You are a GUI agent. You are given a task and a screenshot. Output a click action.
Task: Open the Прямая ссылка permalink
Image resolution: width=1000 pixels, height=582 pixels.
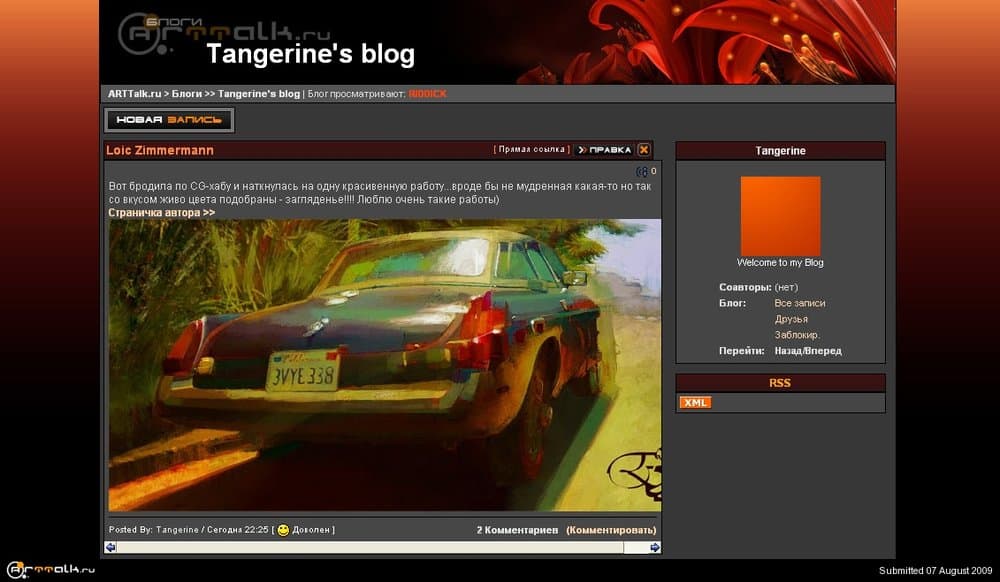click(x=532, y=150)
